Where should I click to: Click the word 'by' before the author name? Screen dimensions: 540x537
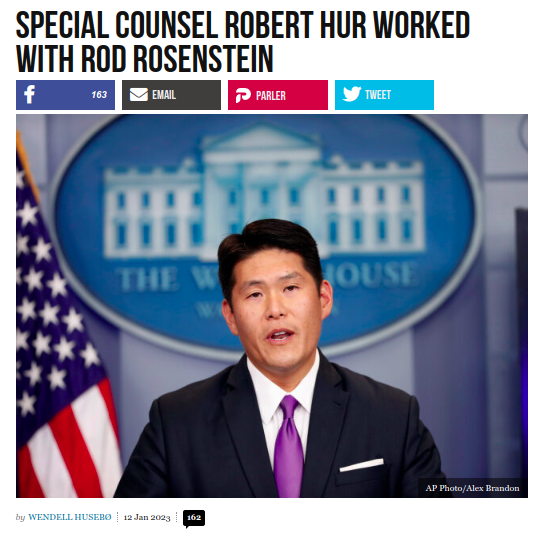(x=20, y=517)
